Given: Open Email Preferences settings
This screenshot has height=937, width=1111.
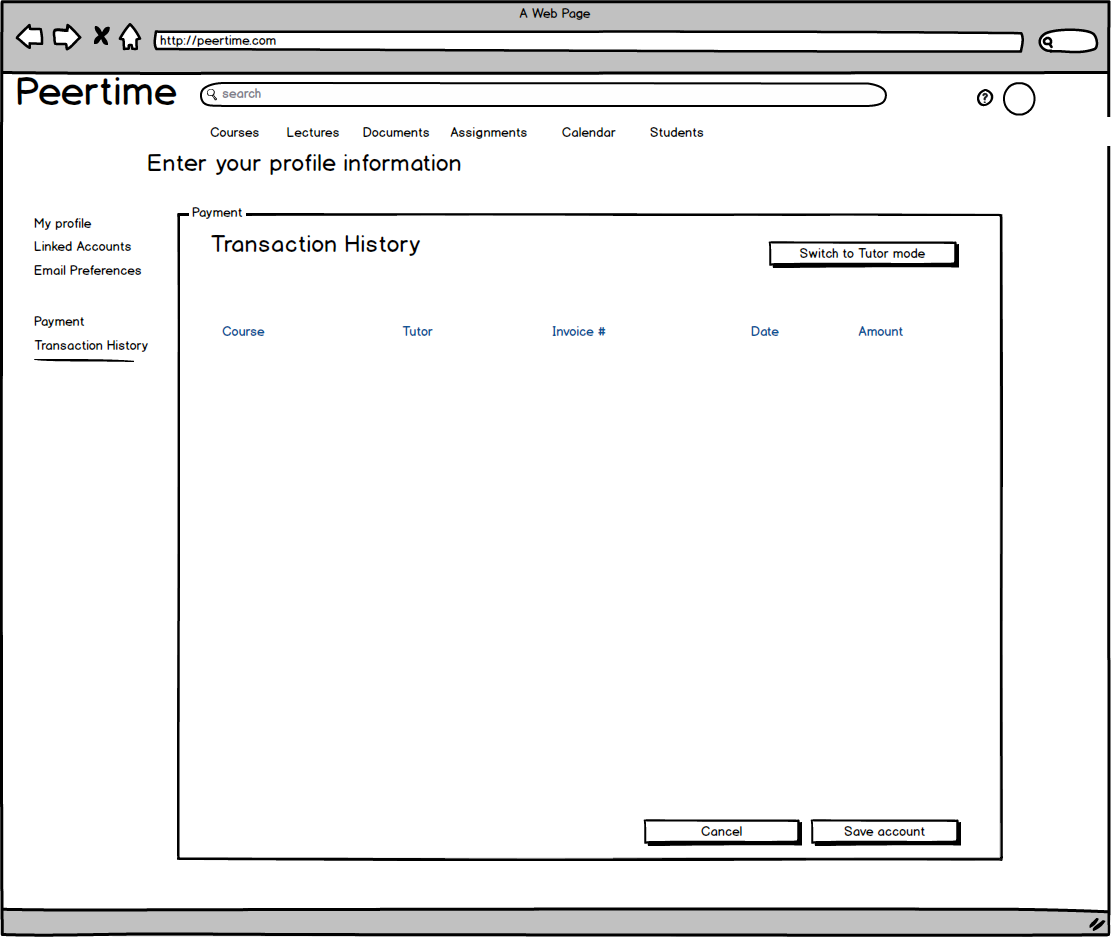Looking at the screenshot, I should tap(87, 271).
